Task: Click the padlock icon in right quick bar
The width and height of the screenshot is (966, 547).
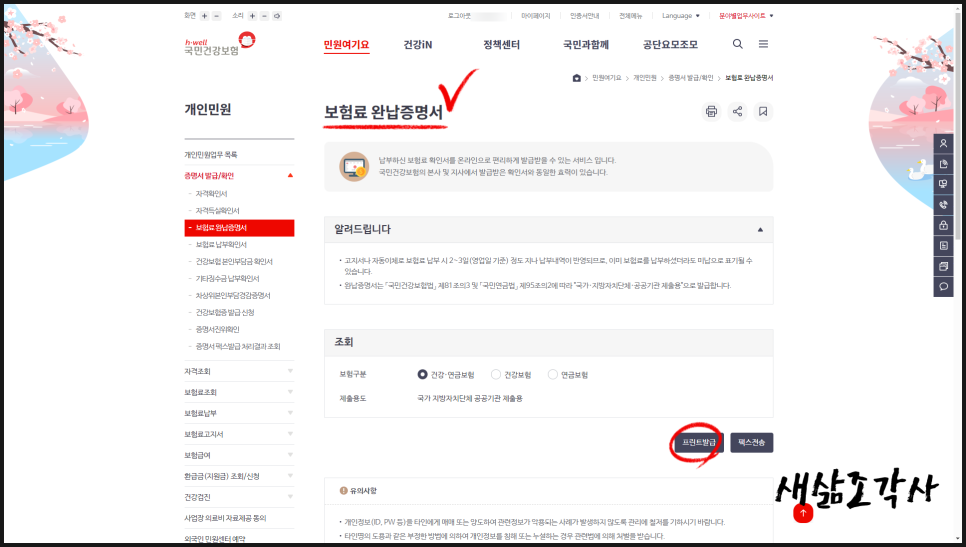Action: coord(943,225)
